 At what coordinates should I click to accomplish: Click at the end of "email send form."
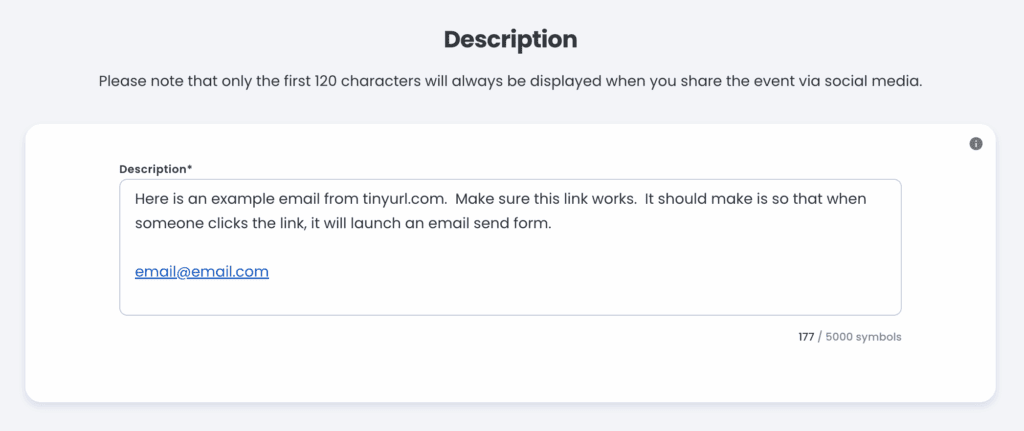(552, 223)
